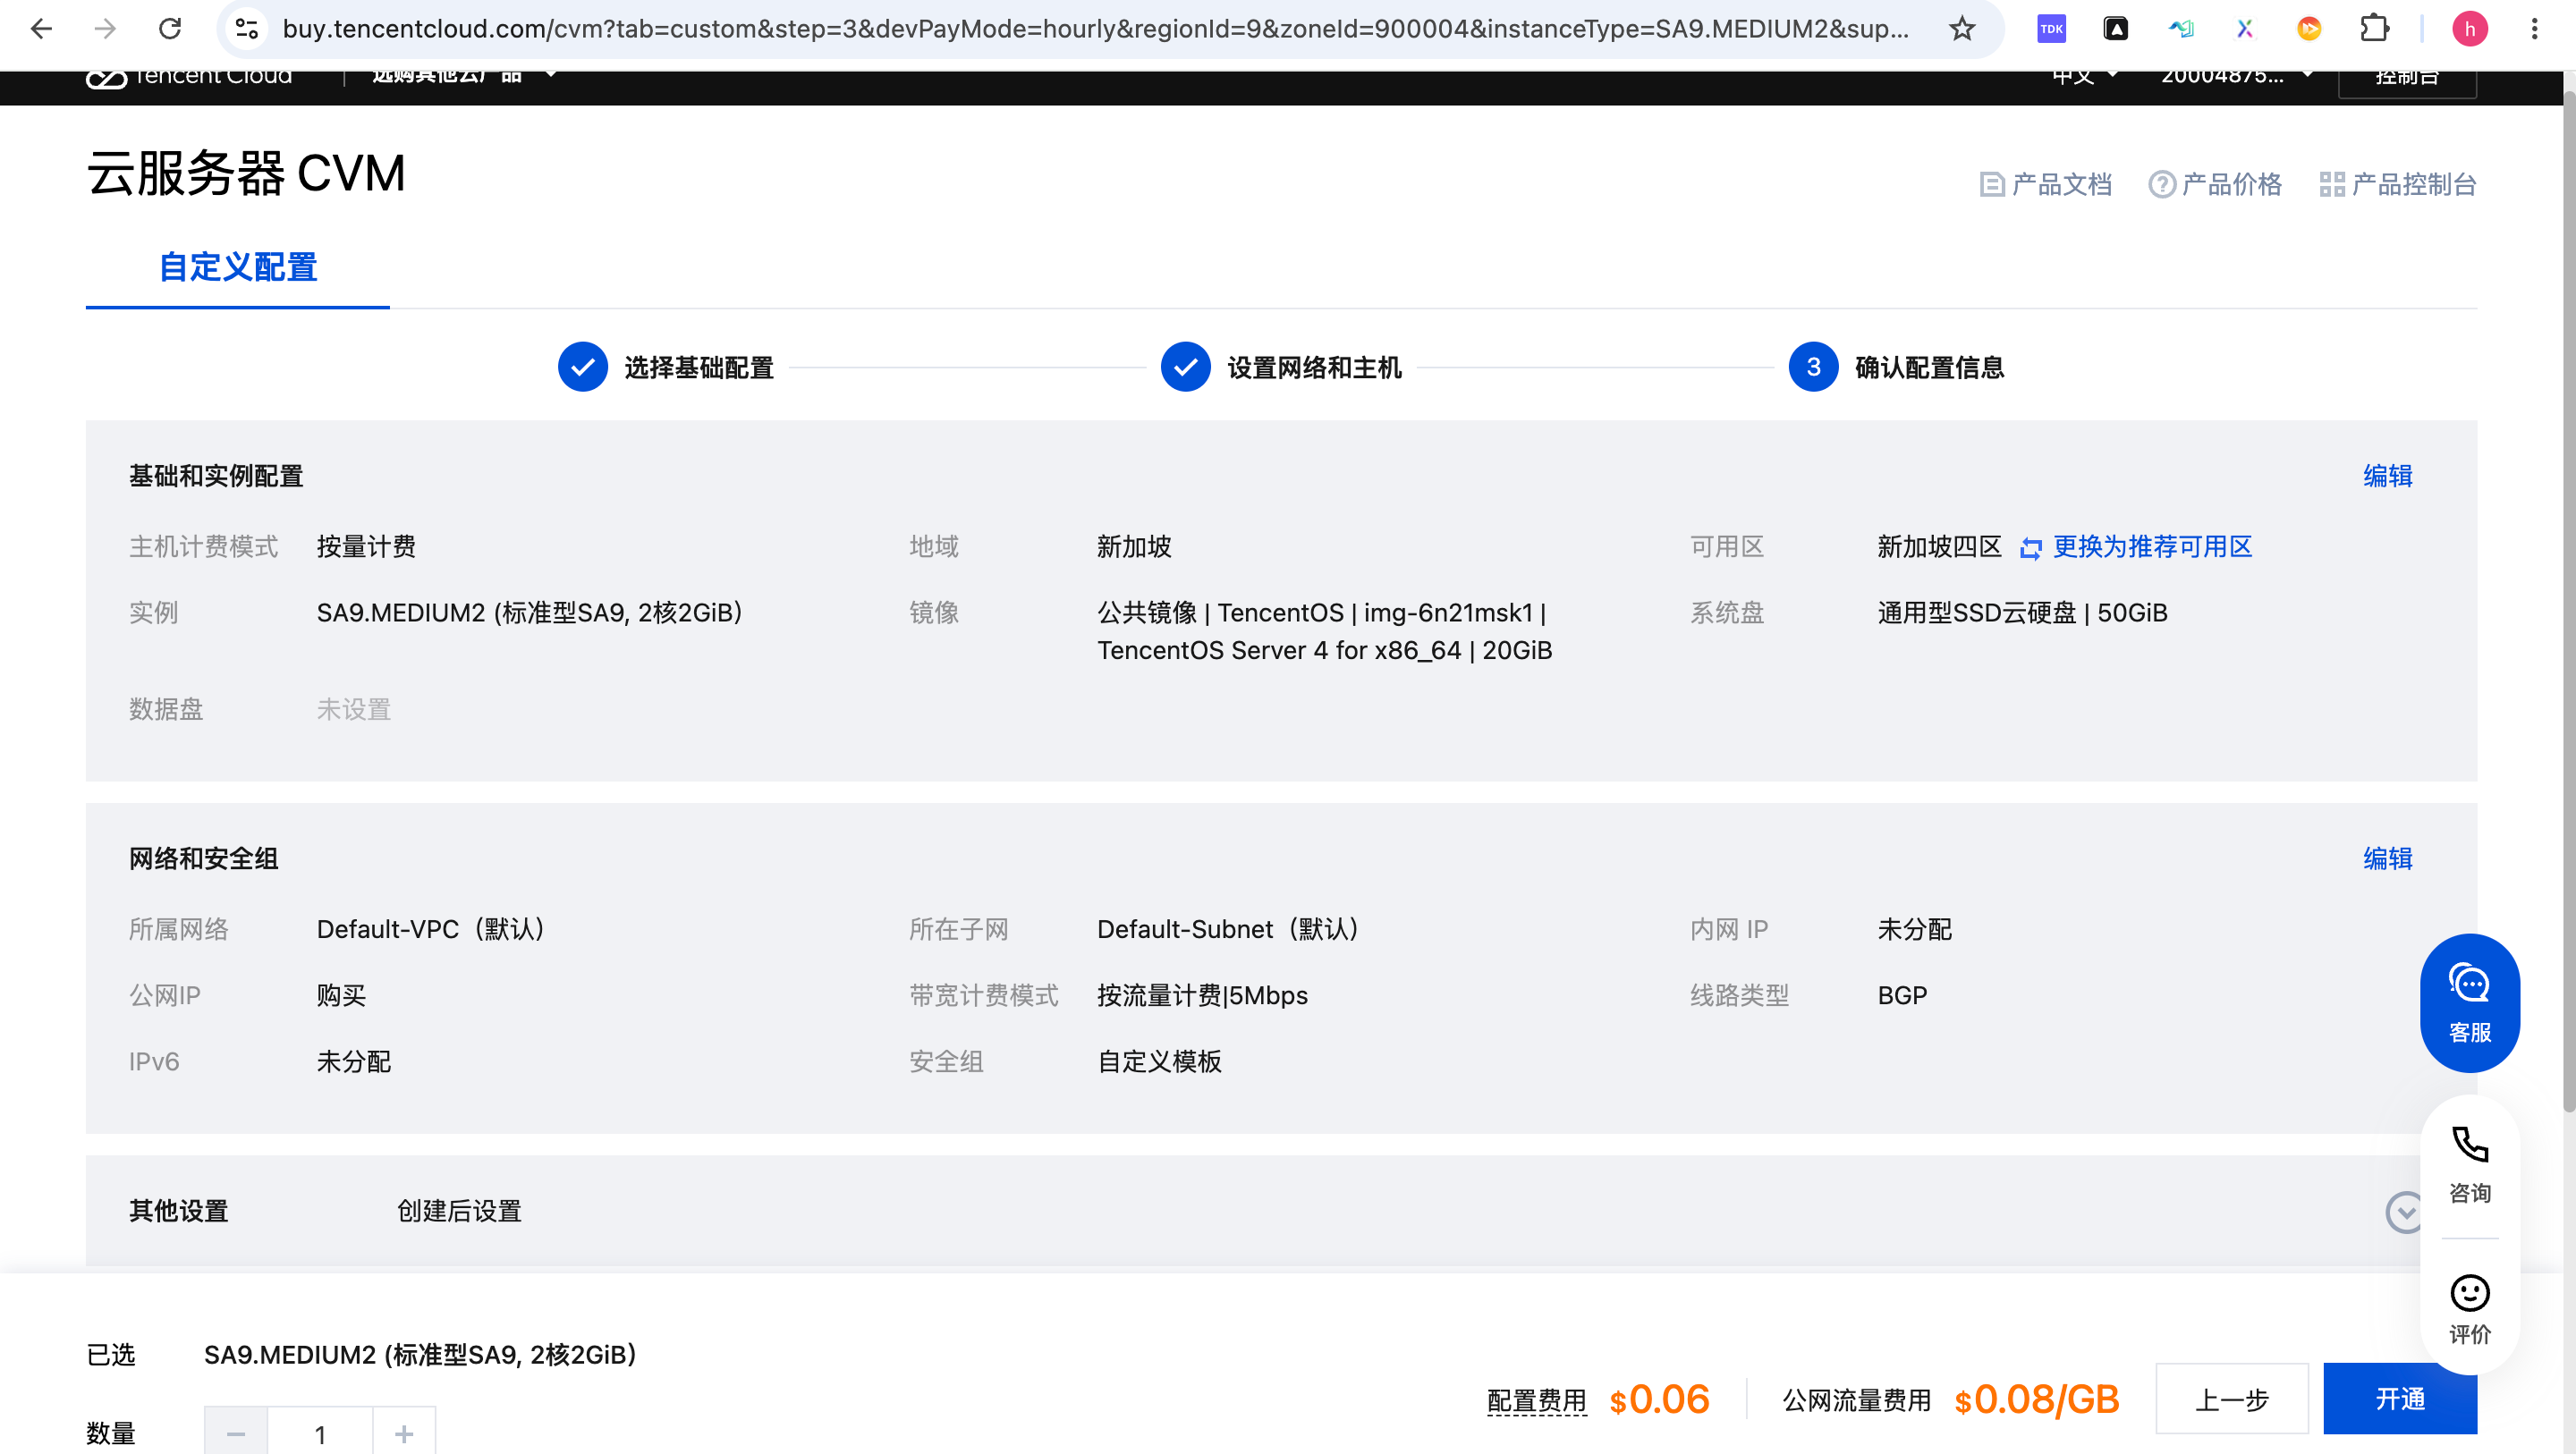Viewport: 2576px width, 1454px height.
Task: Click the TencentOS Server 4 image text
Action: 1325,651
